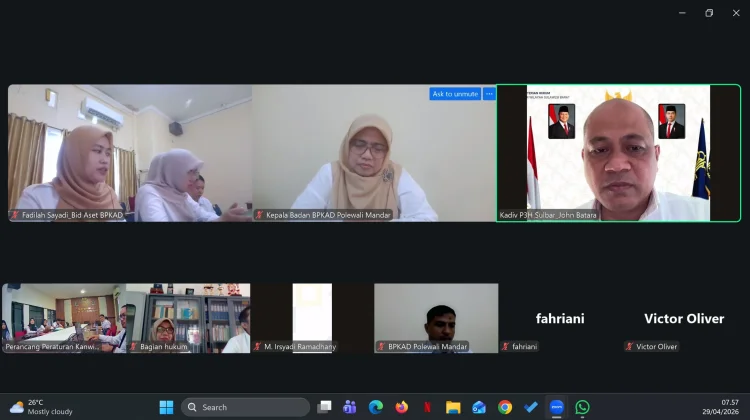Open Outlook mail from taskbar
Viewport: 750px width, 420px height.
pyautogui.click(x=479, y=407)
